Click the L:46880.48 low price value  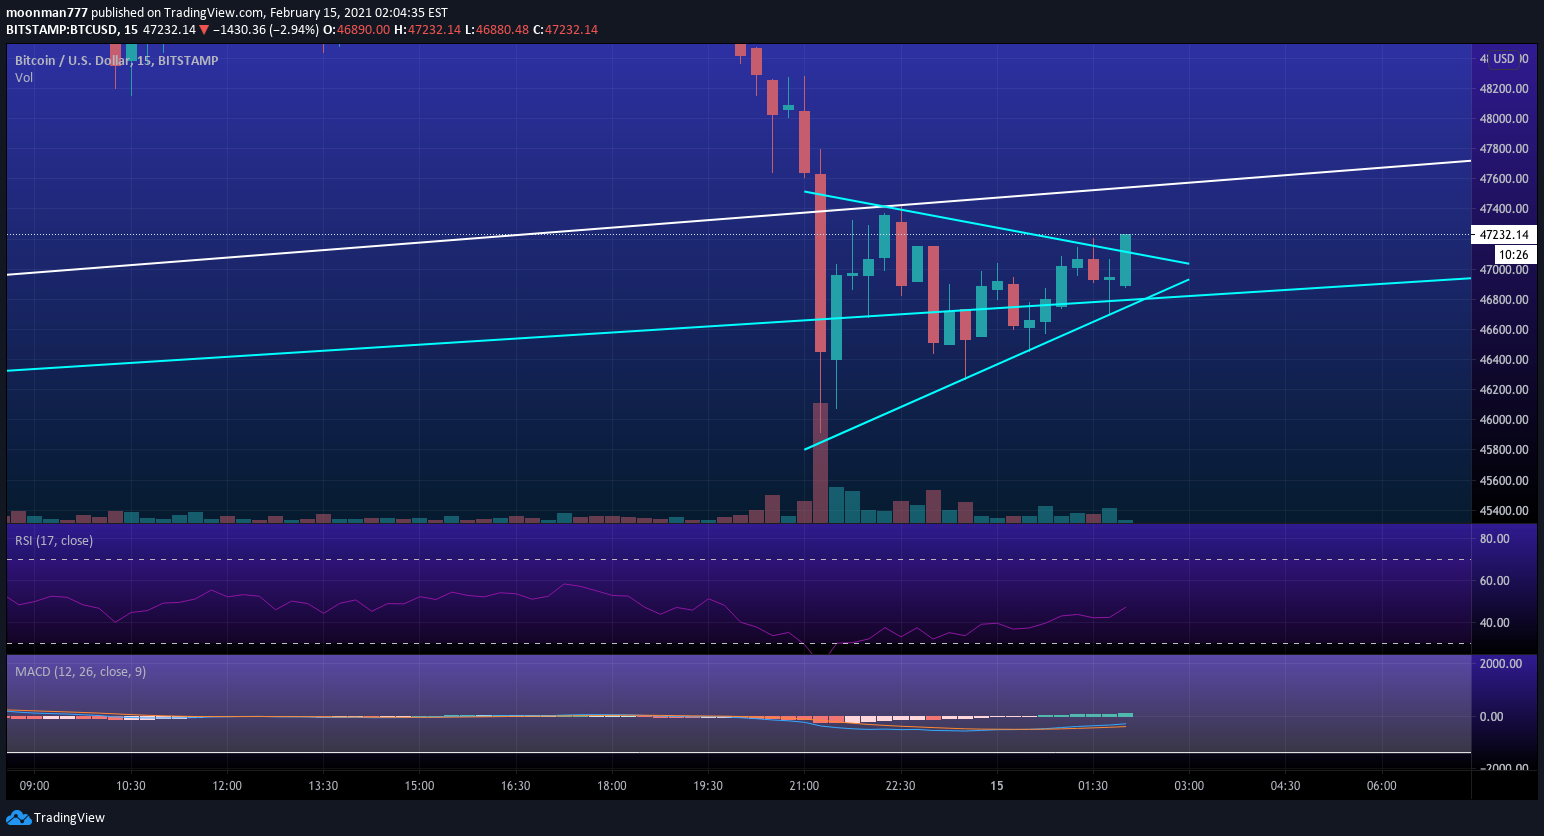click(496, 30)
